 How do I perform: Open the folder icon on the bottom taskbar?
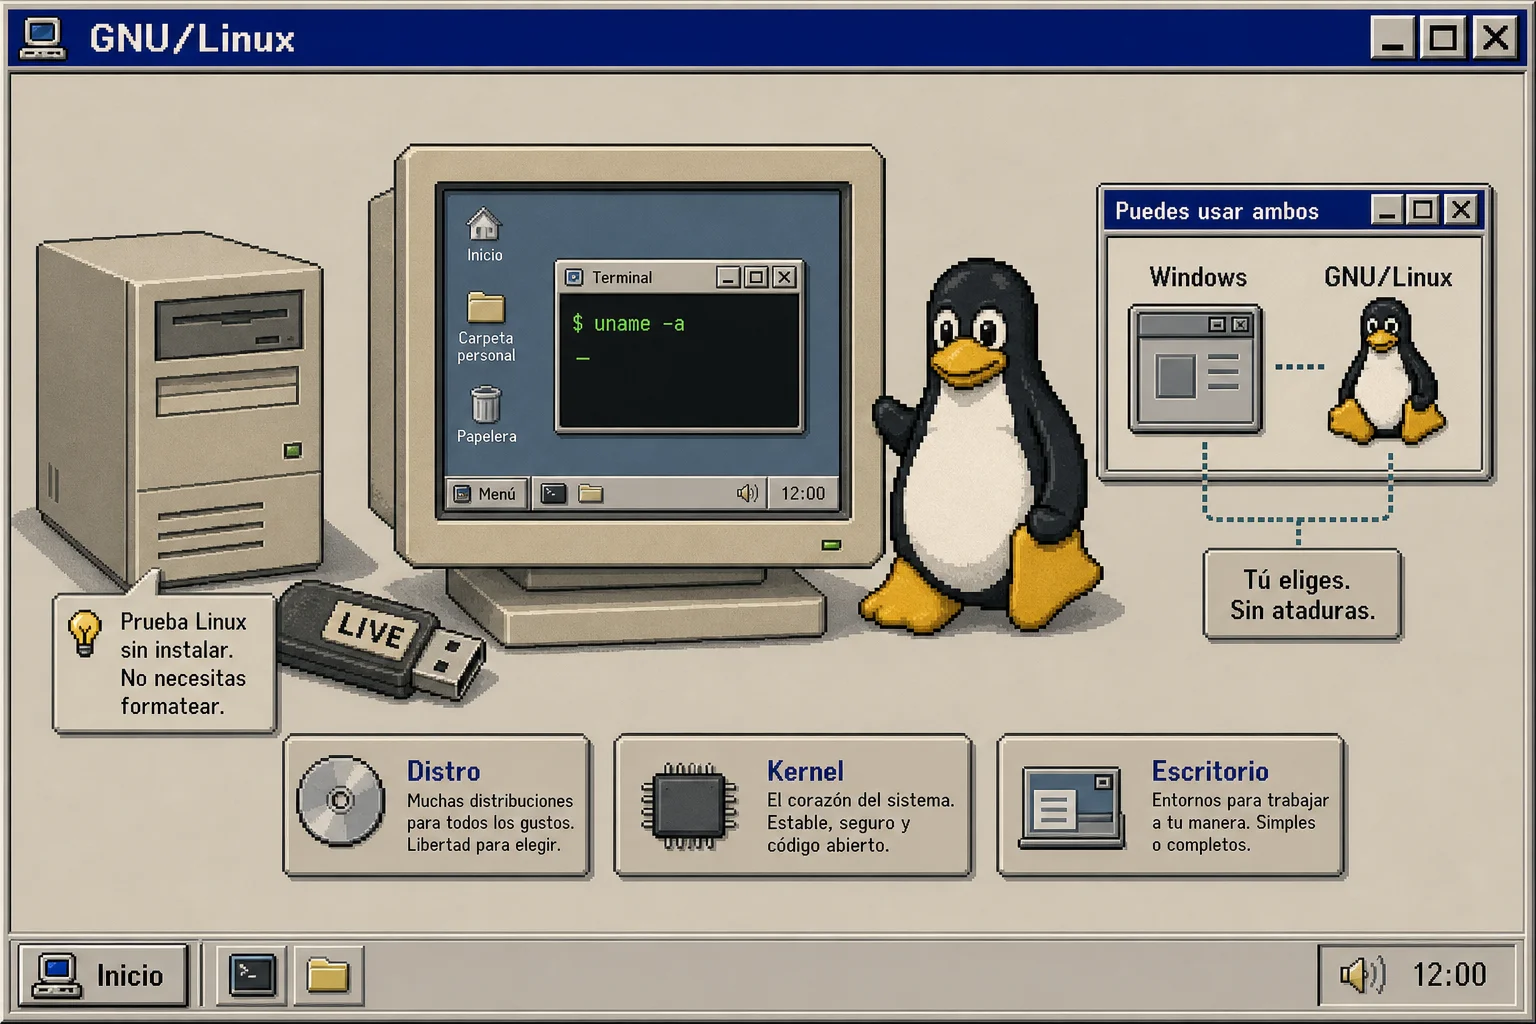pyautogui.click(x=328, y=975)
